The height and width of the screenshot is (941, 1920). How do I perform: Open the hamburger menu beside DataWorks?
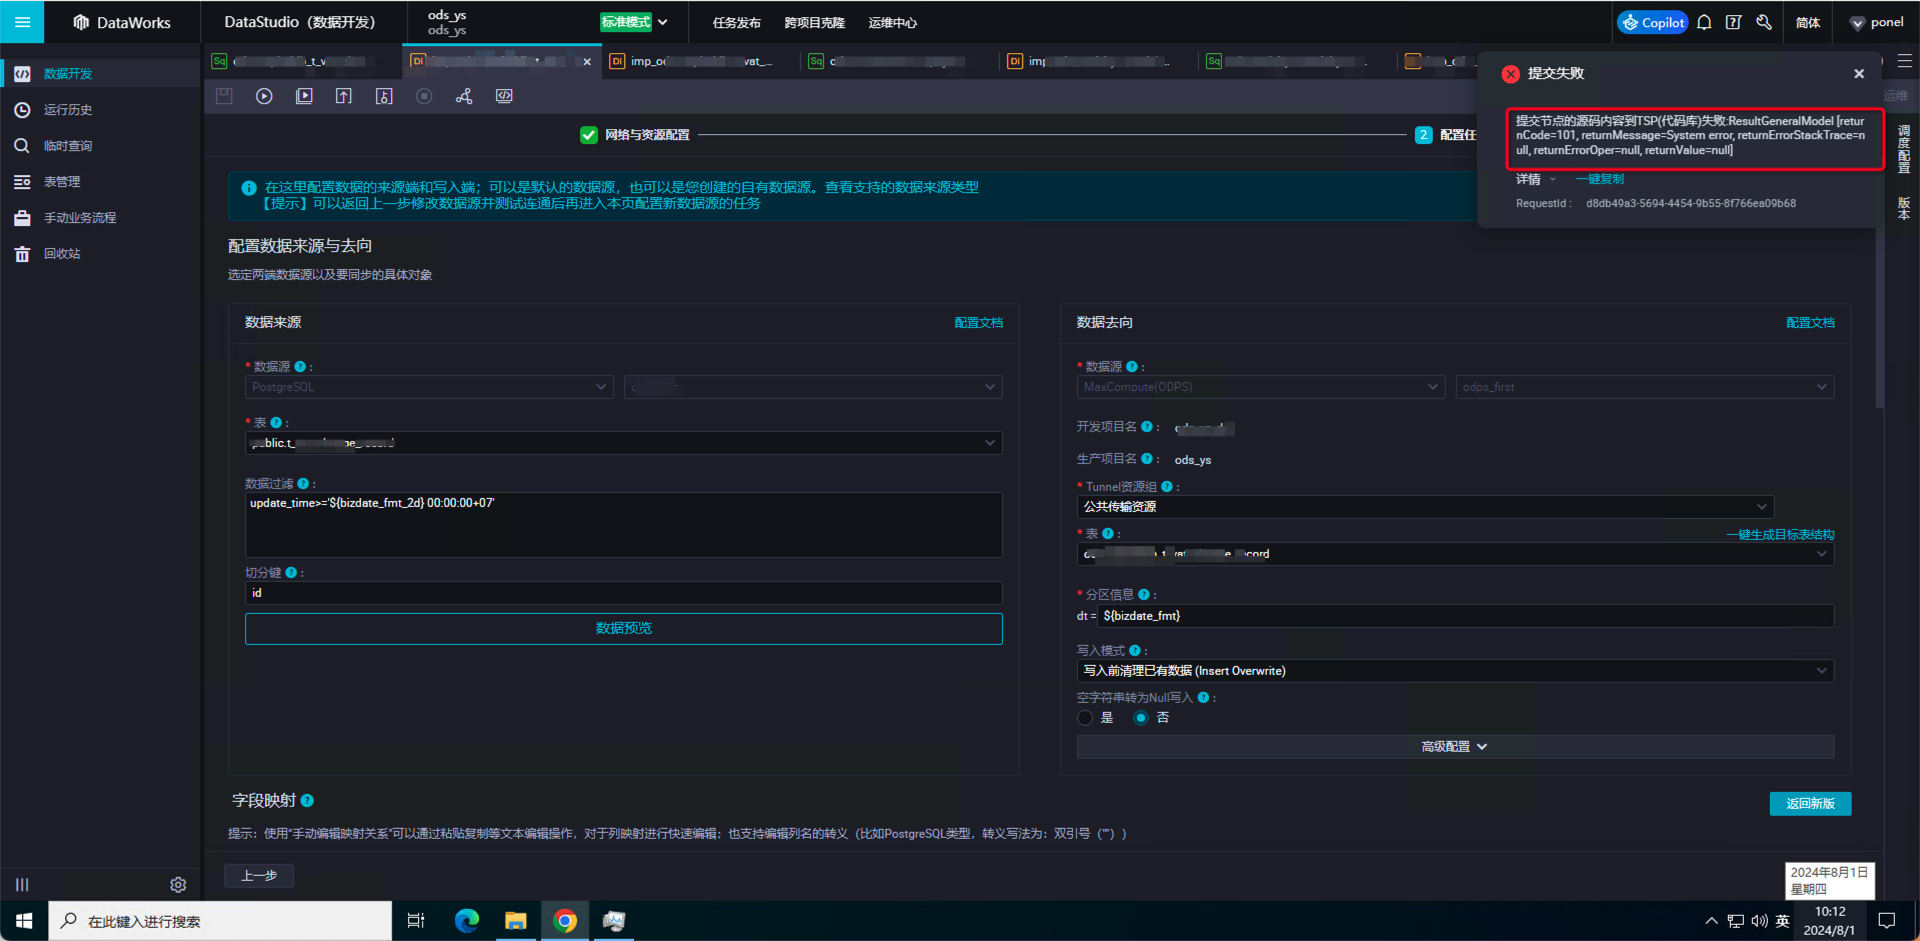click(x=22, y=22)
